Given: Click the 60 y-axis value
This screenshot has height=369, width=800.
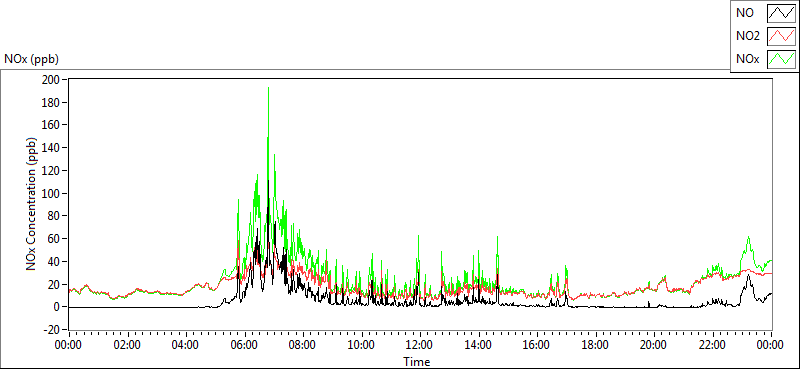Looking at the screenshot, I should tap(53, 239).
